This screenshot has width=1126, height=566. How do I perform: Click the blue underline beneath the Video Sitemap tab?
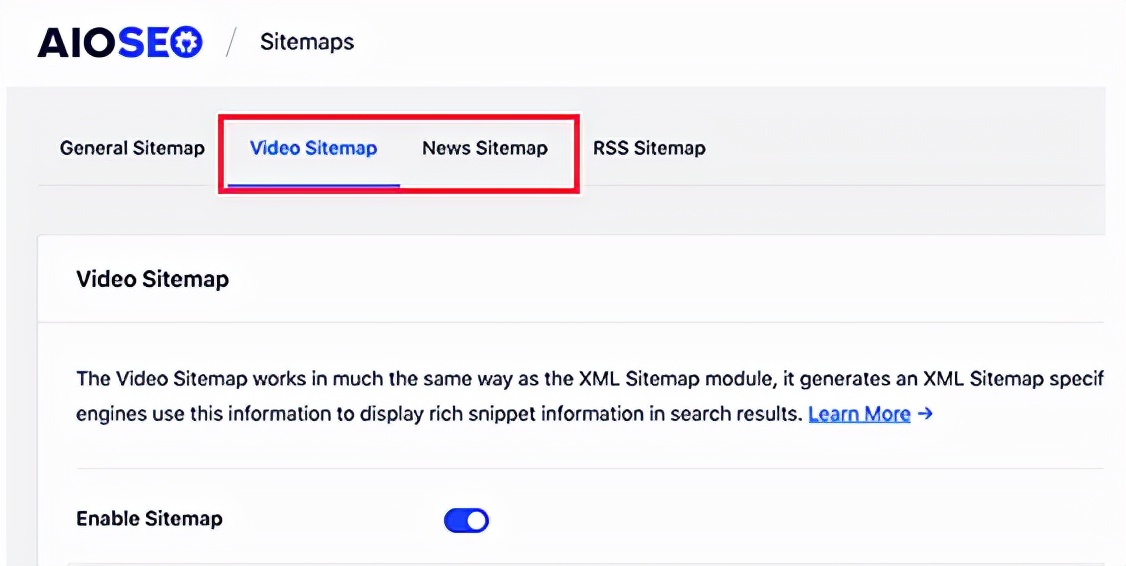(x=313, y=185)
